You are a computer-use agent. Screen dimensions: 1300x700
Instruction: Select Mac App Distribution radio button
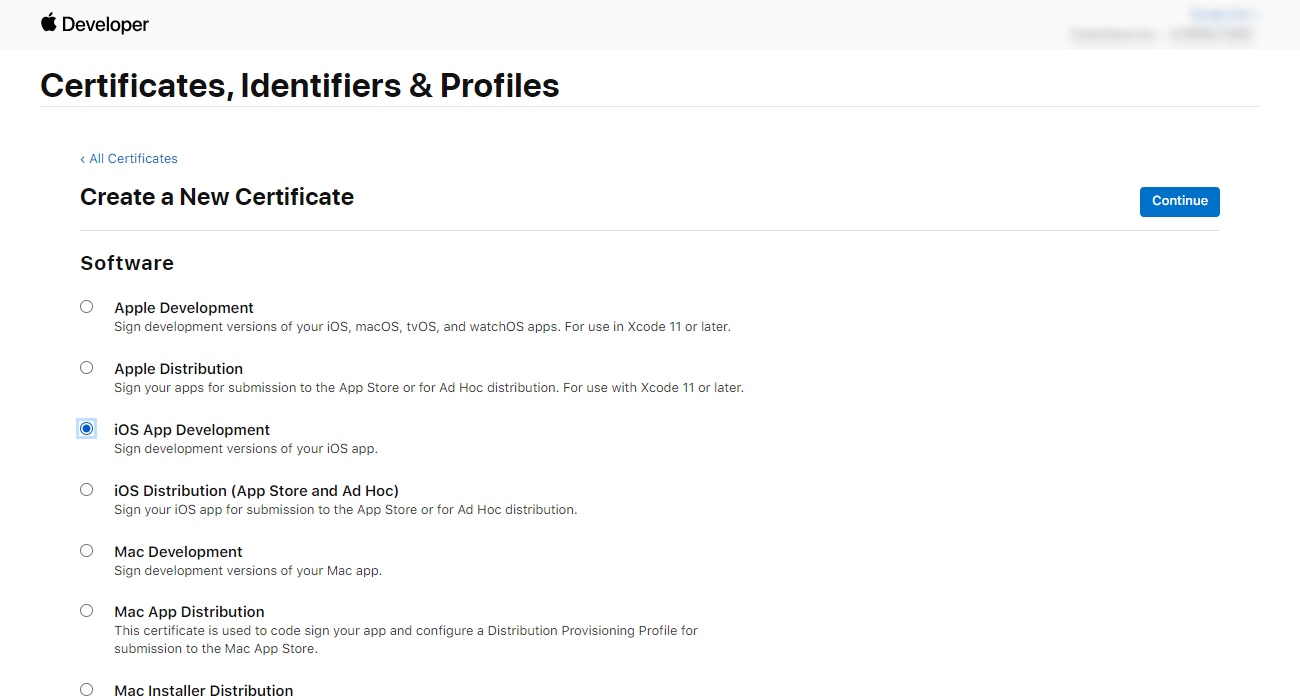tap(87, 611)
